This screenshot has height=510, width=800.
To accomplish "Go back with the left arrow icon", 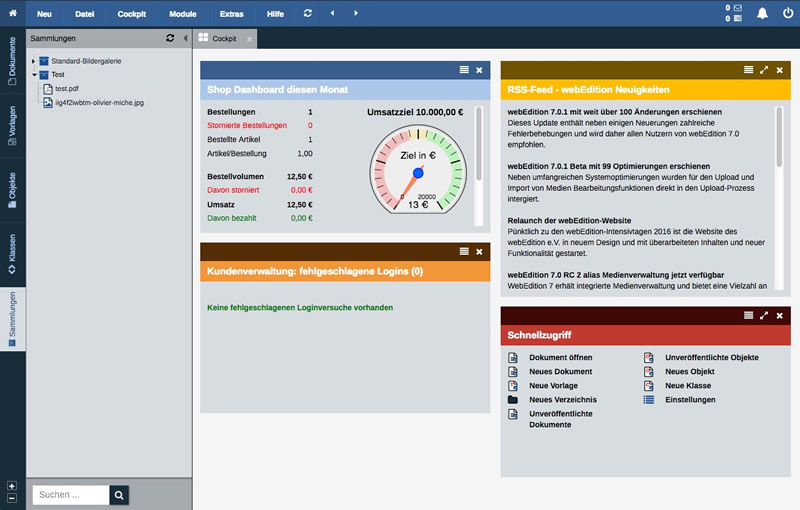I will point(332,13).
